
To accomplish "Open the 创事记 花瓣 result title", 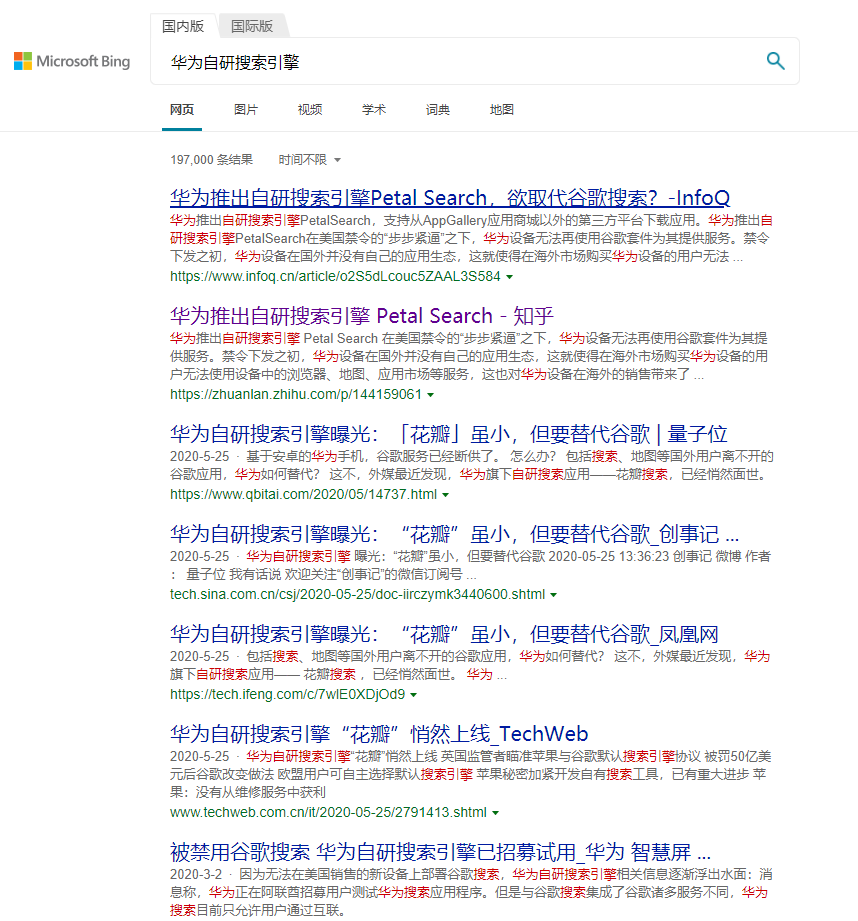I will (455, 535).
